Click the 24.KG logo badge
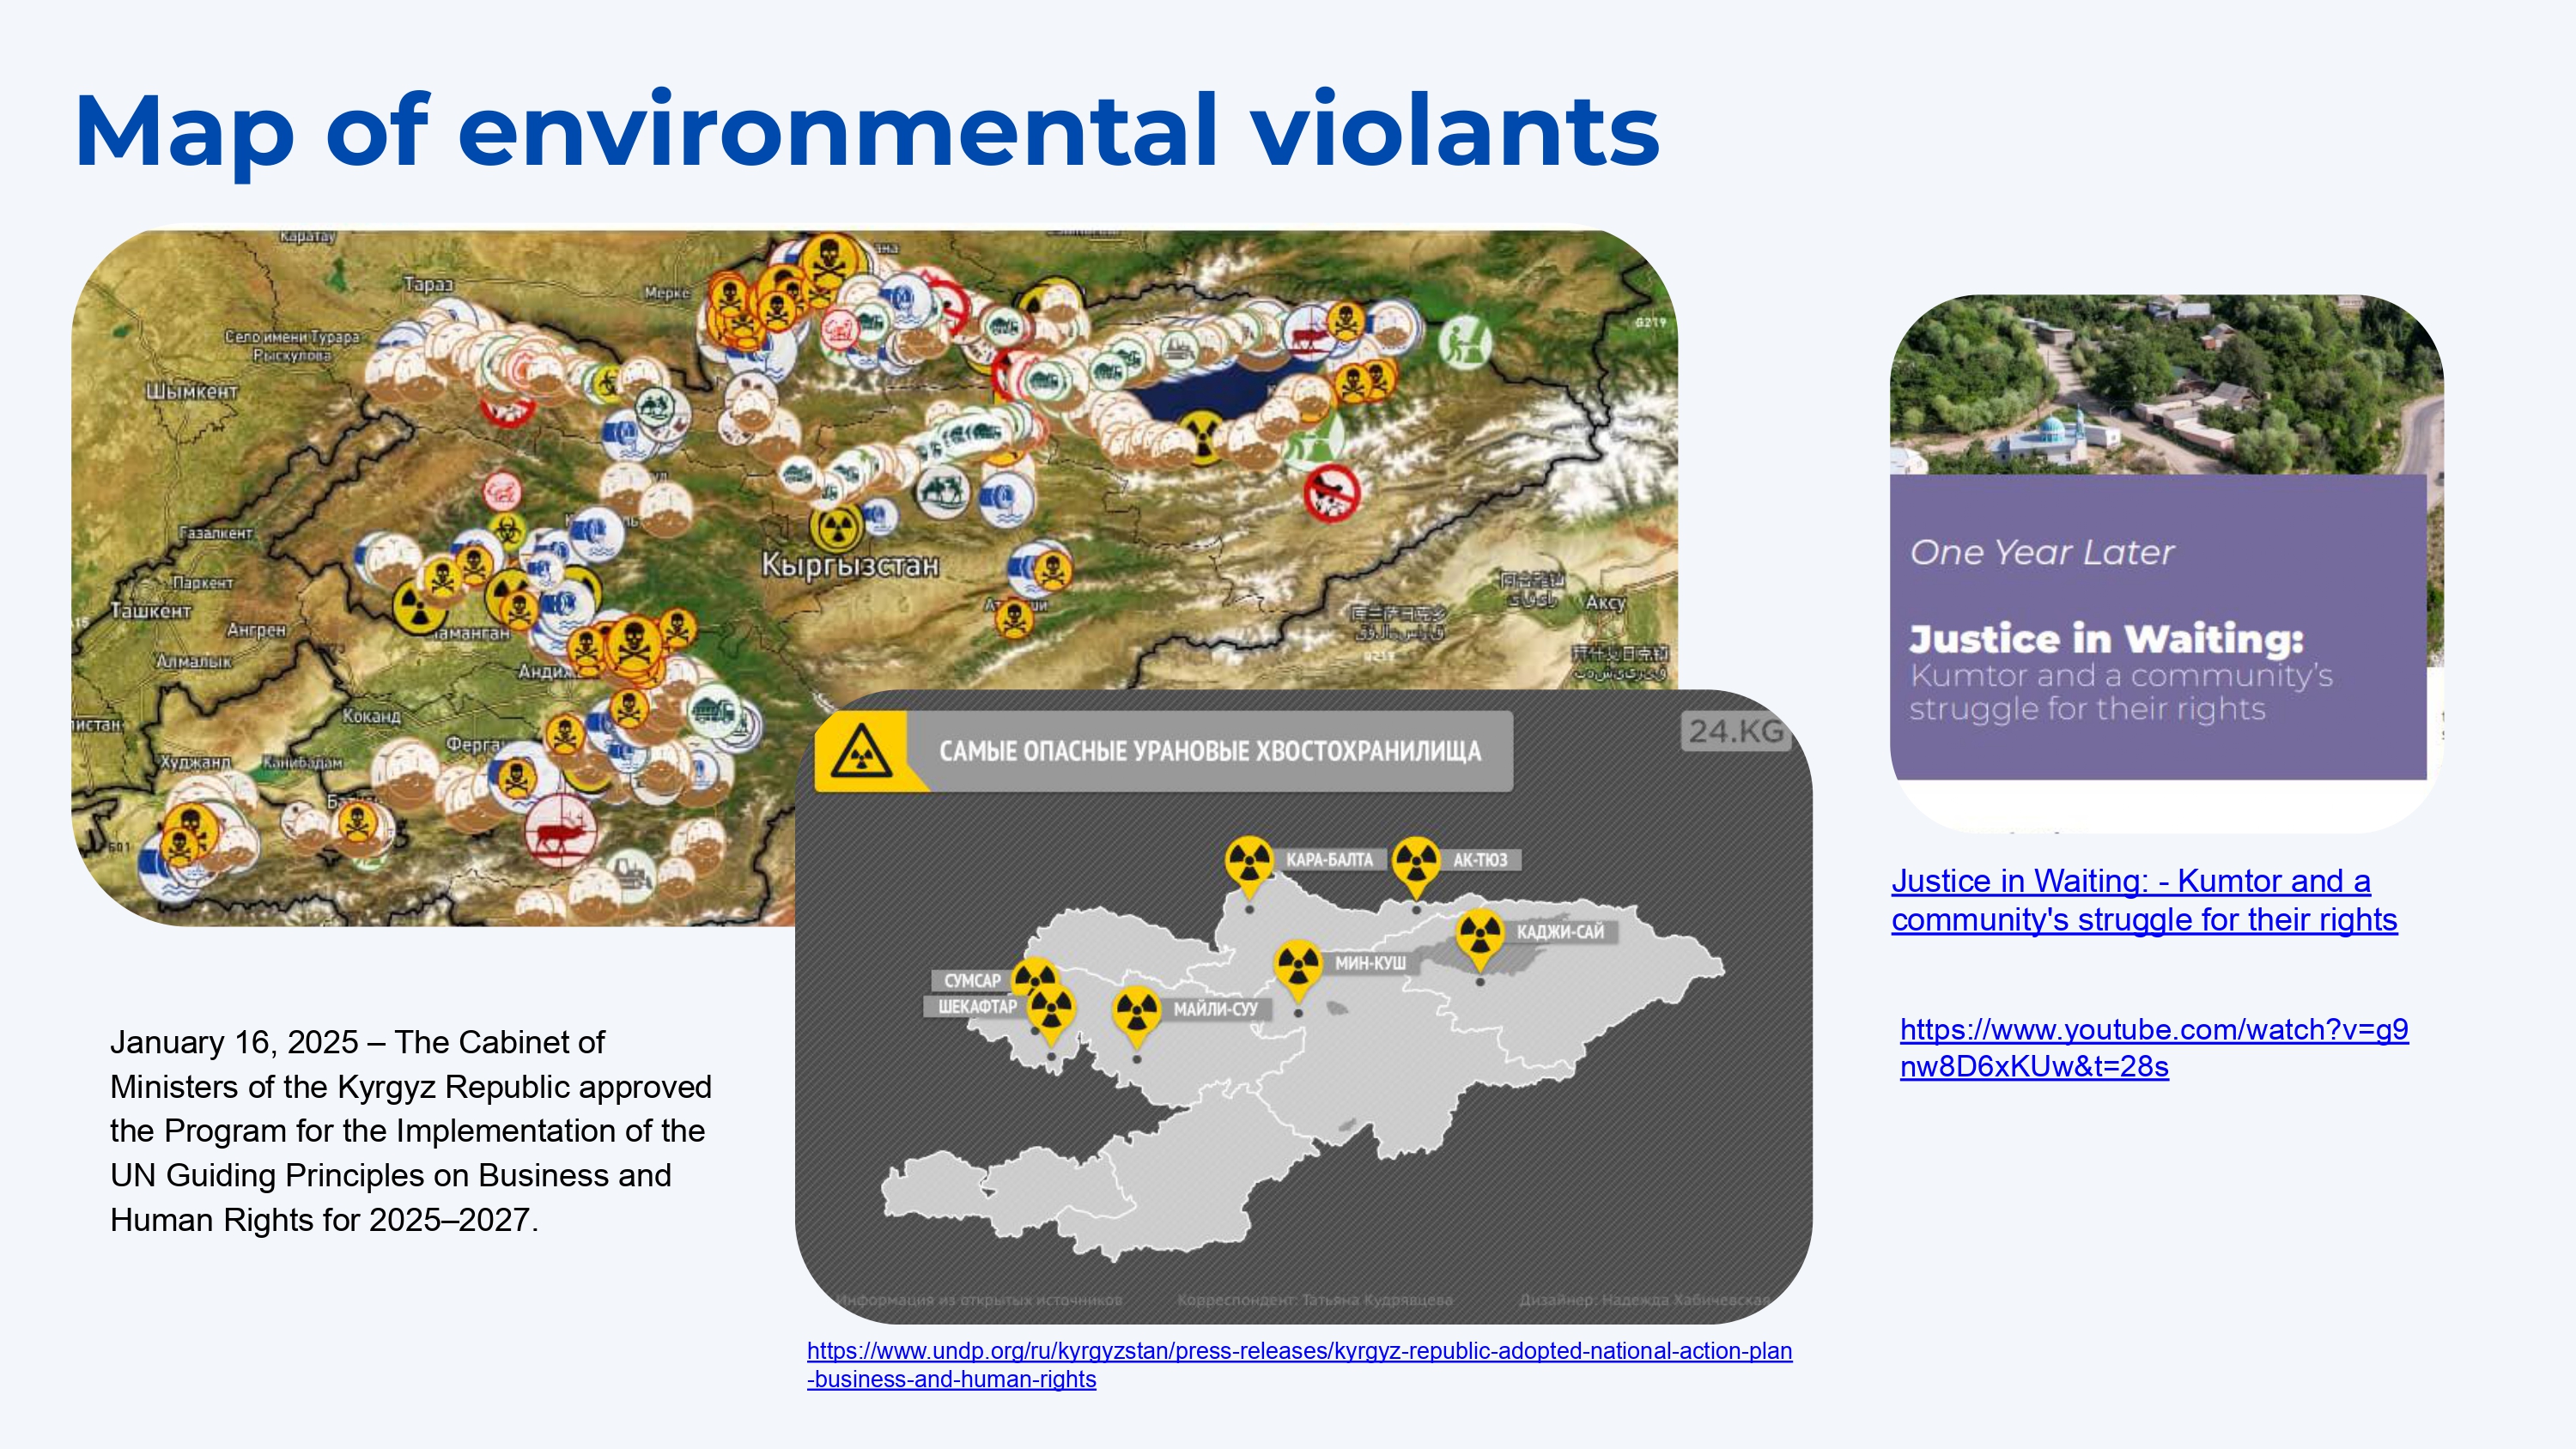Image resolution: width=2576 pixels, height=1449 pixels. pos(1736,731)
